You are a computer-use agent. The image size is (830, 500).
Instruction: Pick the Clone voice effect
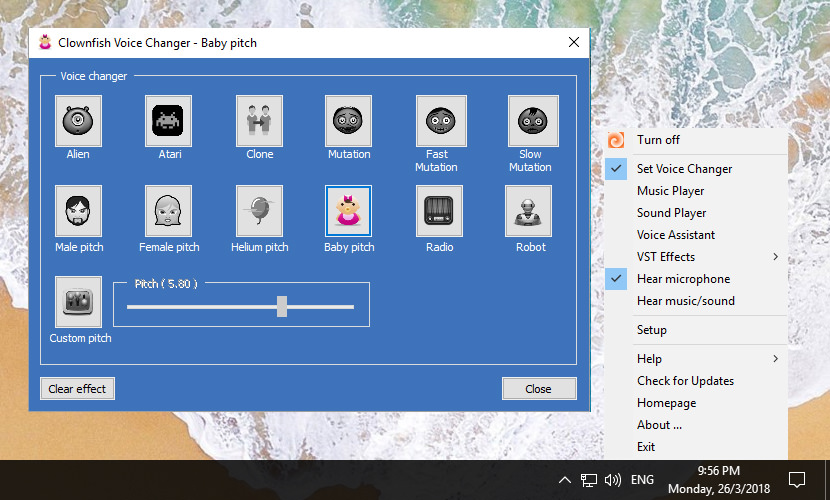tap(259, 121)
